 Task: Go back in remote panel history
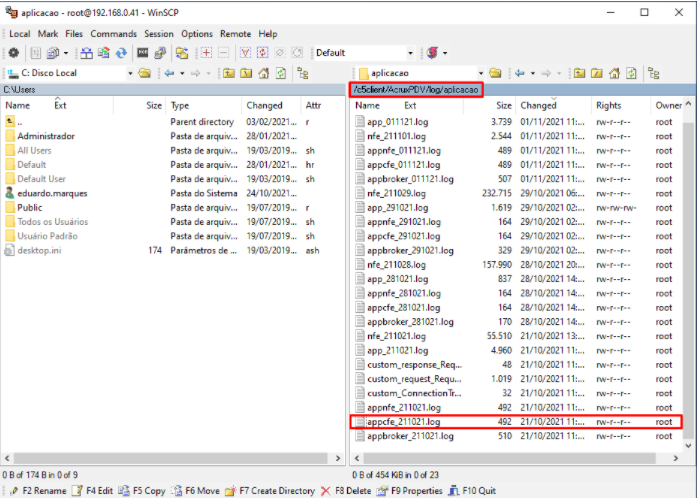click(520, 73)
